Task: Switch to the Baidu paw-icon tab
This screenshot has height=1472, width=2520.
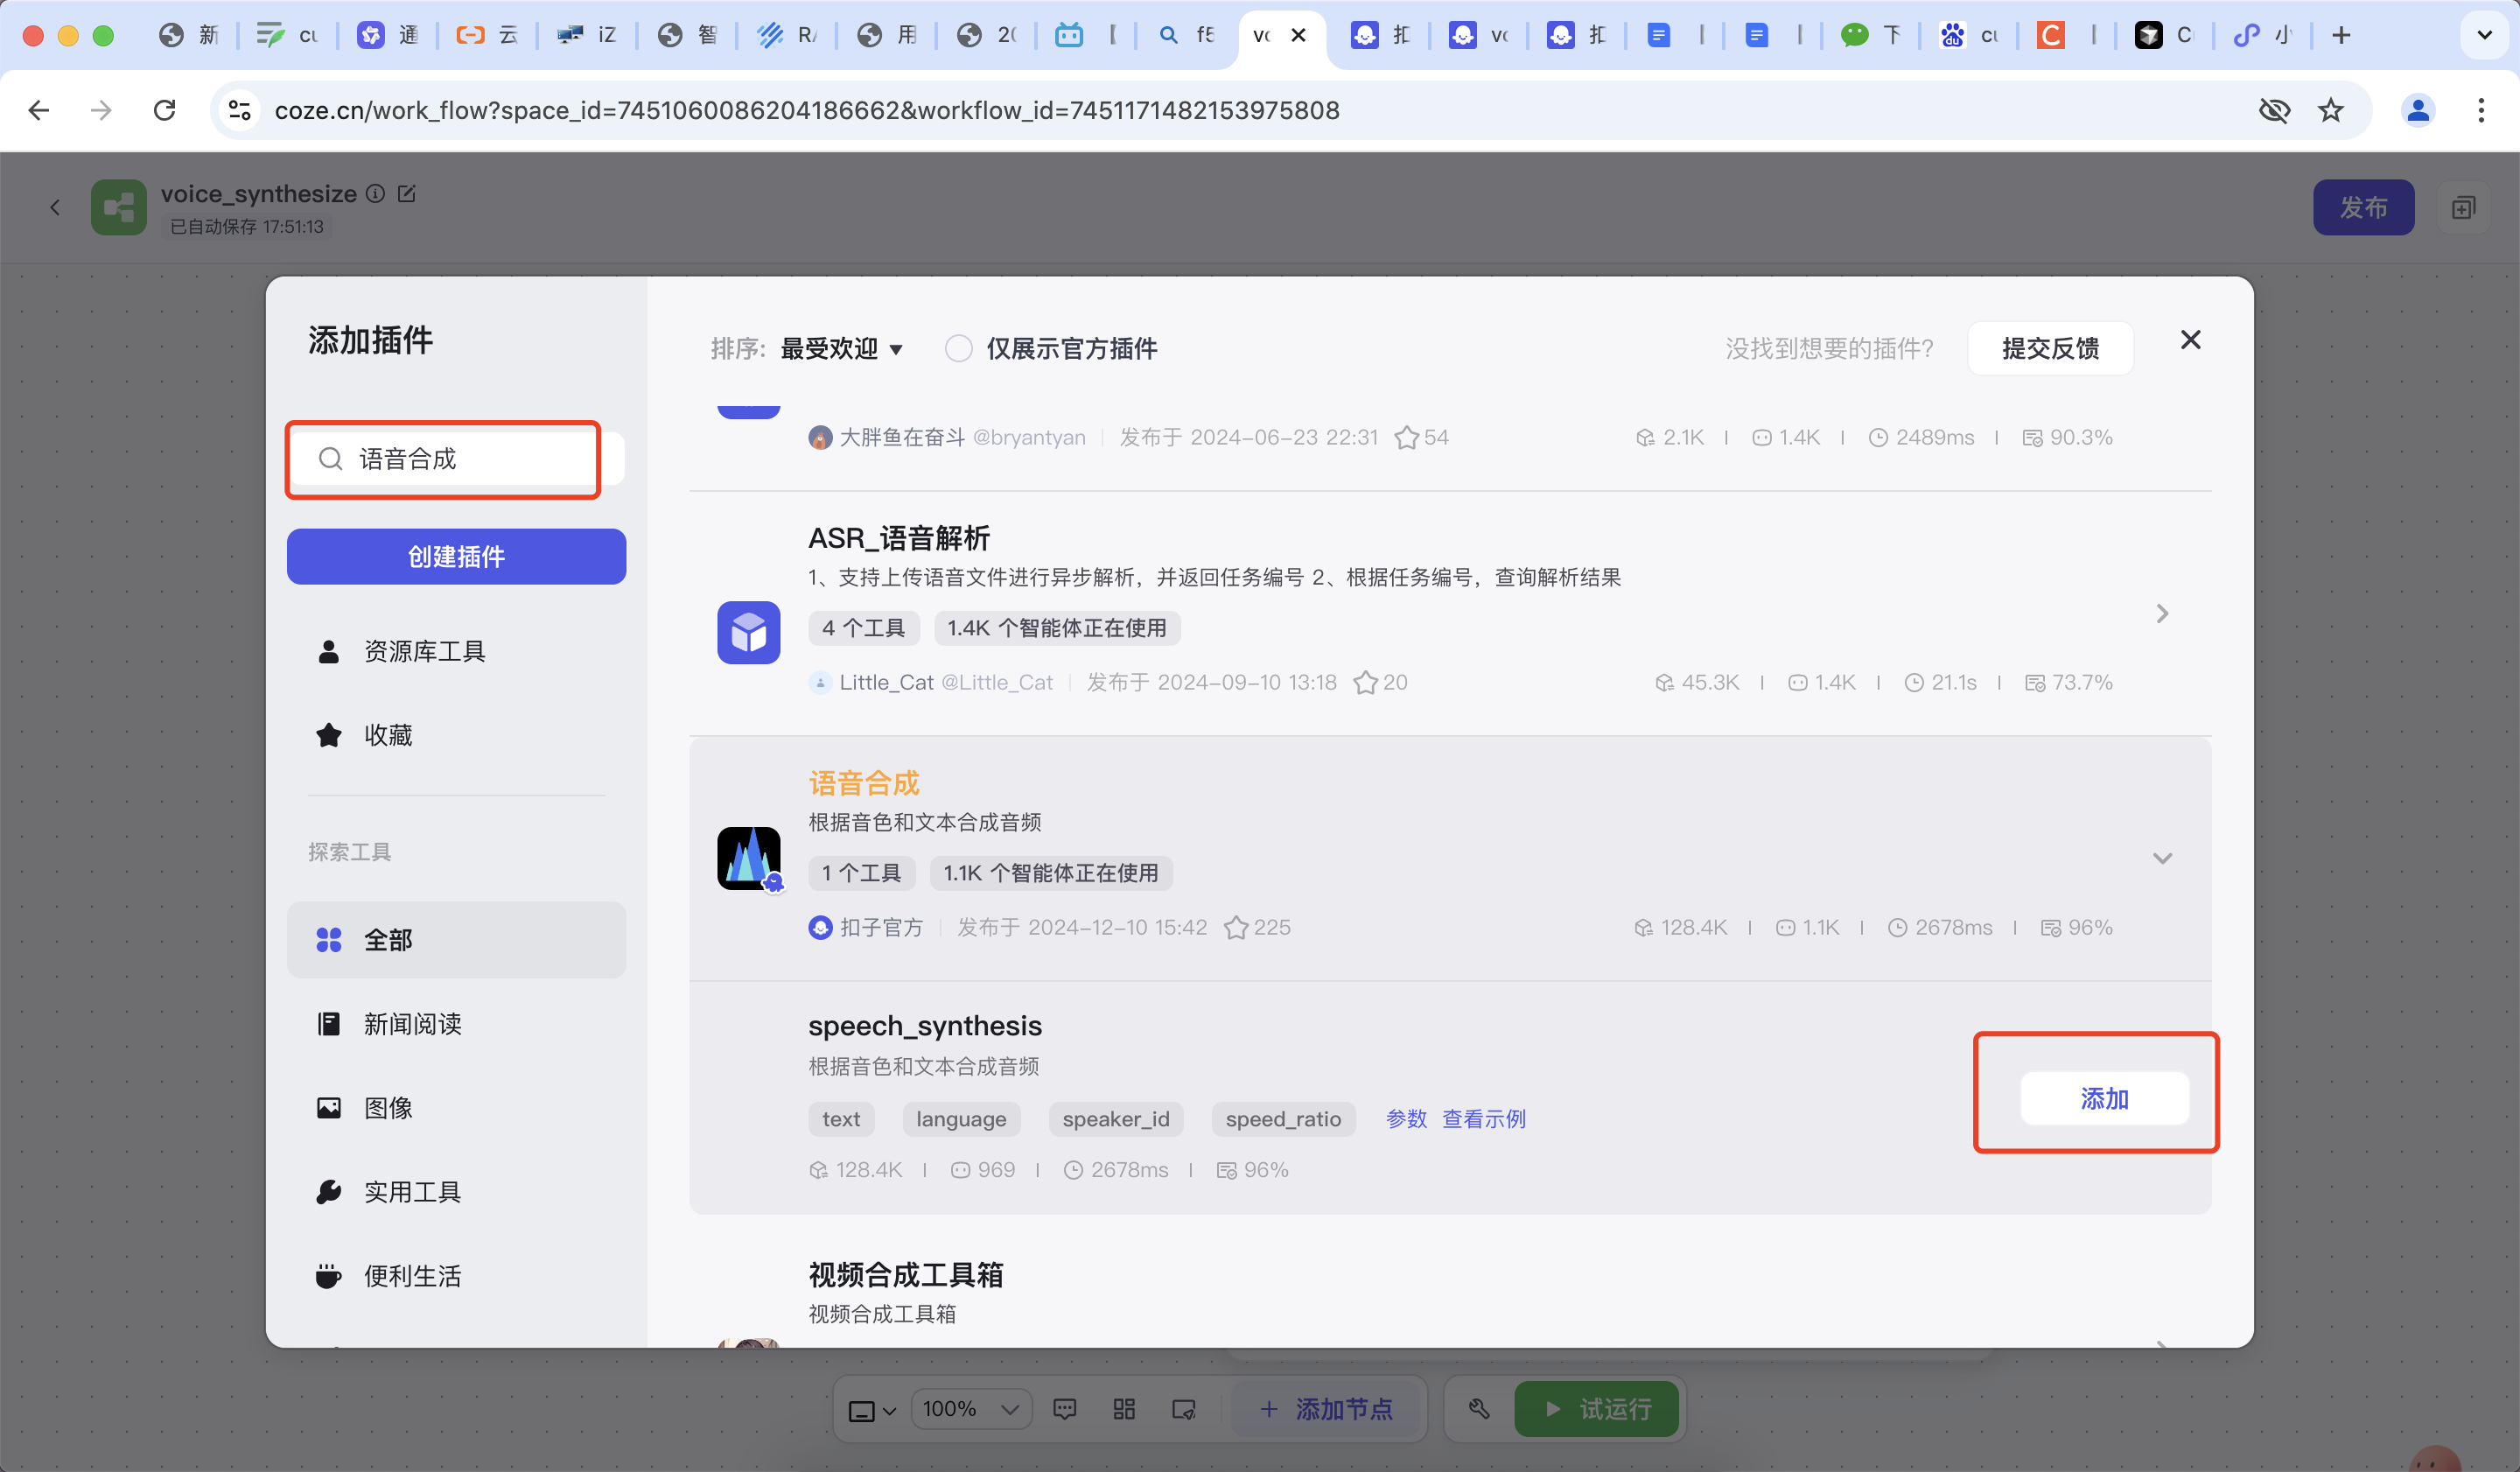Action: [x=1970, y=35]
